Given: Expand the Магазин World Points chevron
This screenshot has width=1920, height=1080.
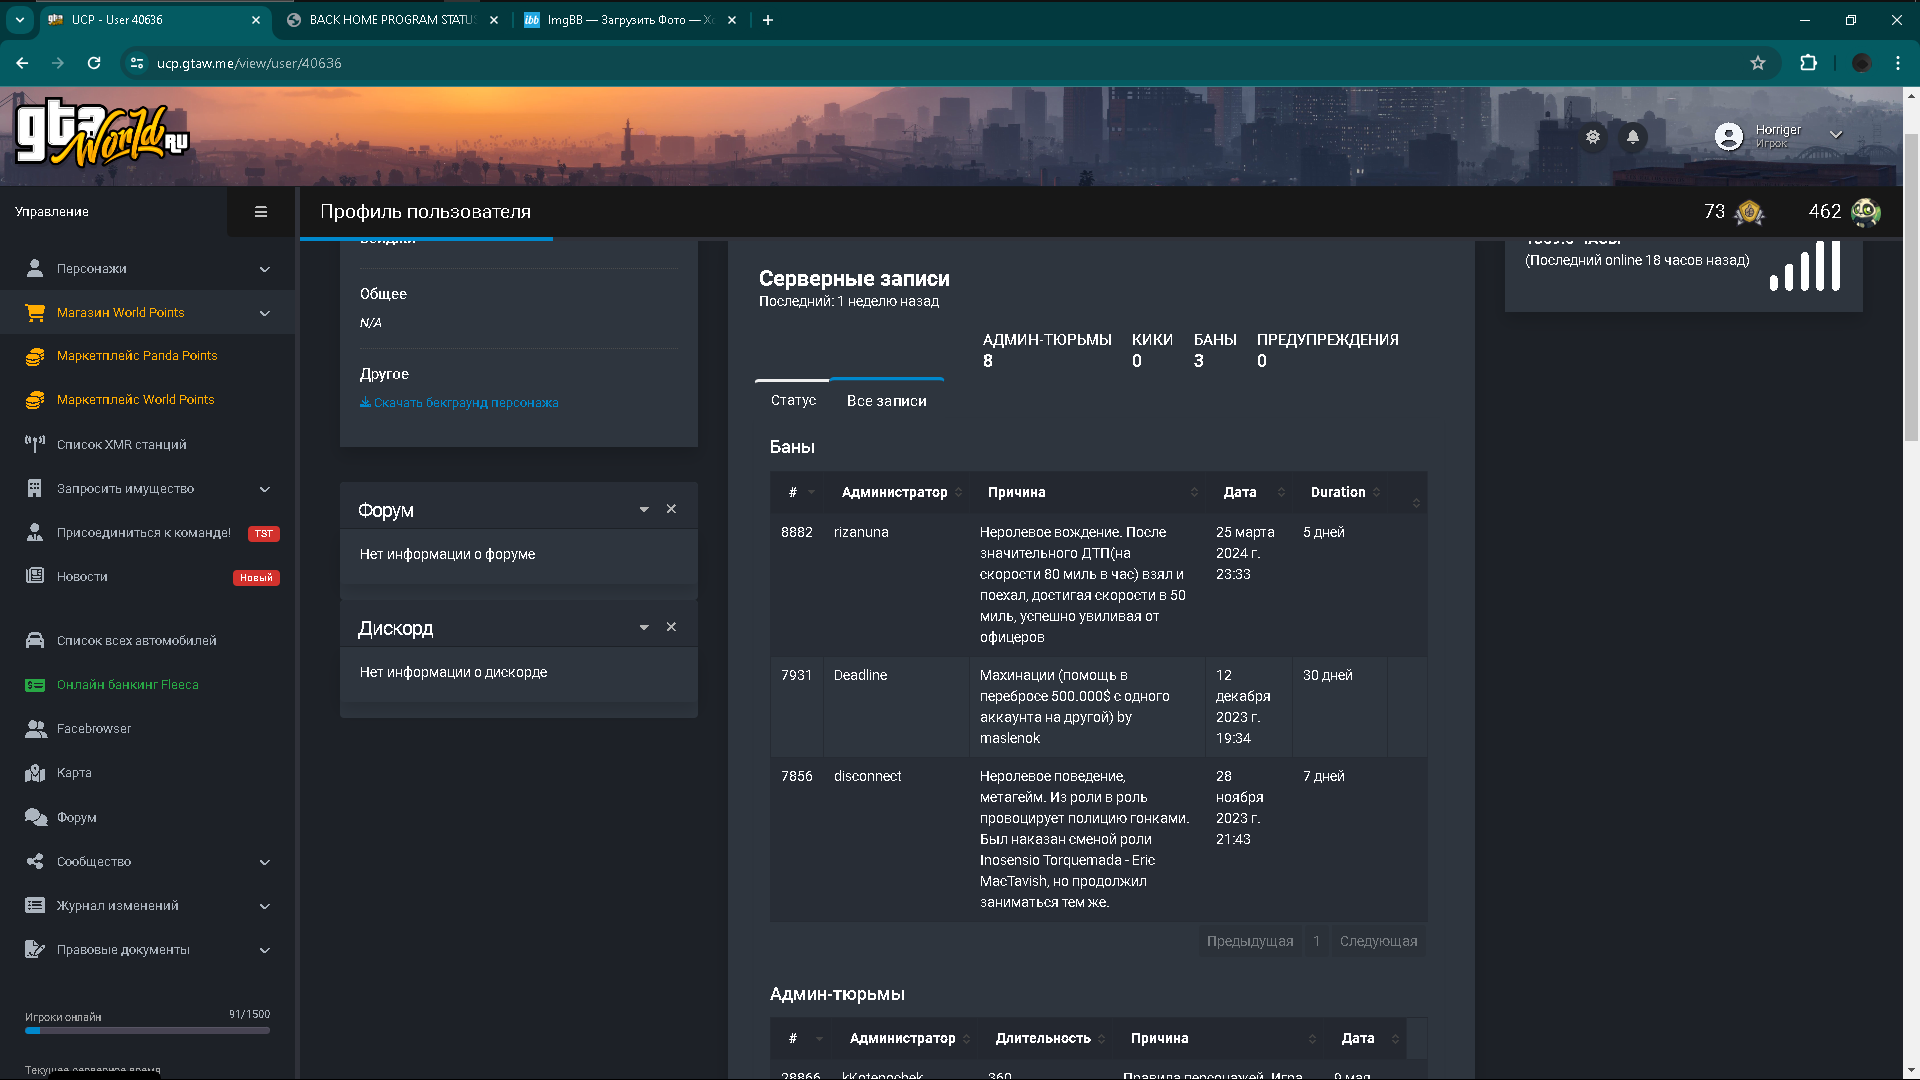Looking at the screenshot, I should point(265,313).
